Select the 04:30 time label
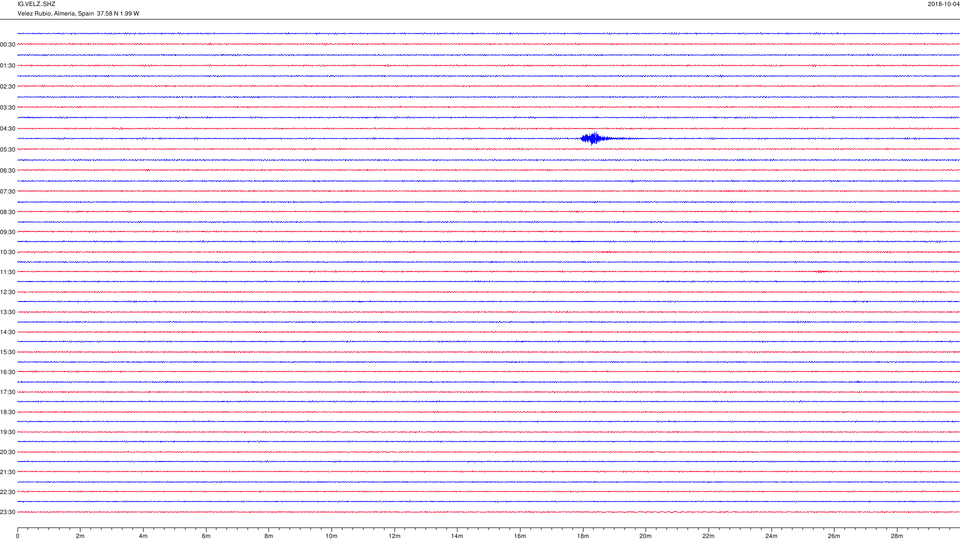Viewport: 960px width, 540px height. coord(7,129)
